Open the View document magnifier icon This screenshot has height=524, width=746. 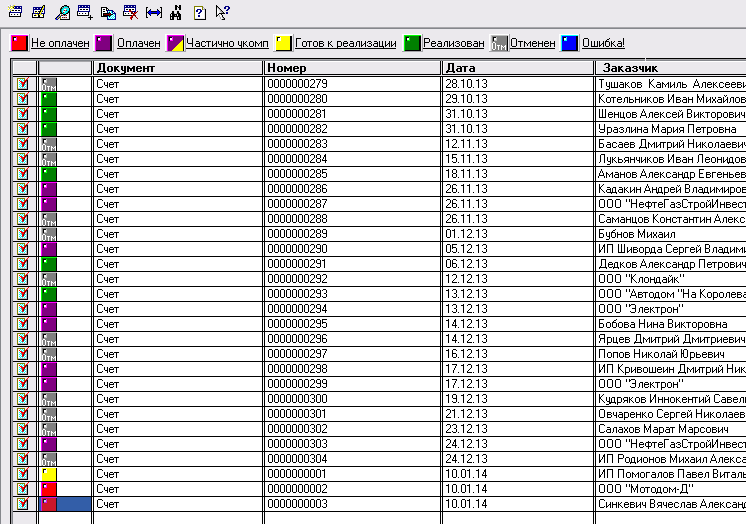(62, 12)
